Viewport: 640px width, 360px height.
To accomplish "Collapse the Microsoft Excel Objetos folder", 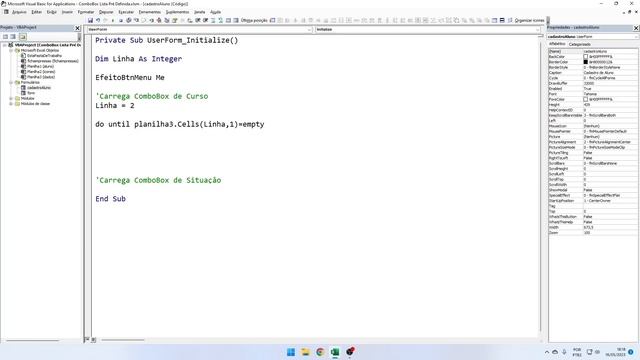I will click(x=11, y=51).
